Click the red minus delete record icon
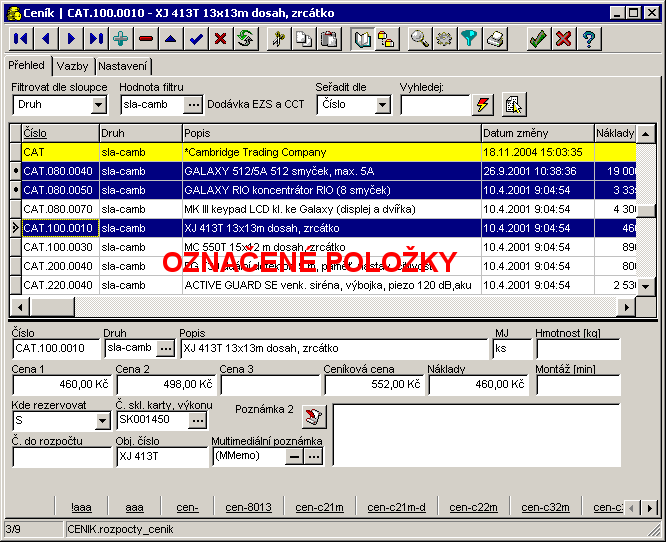The image size is (666, 542). click(x=146, y=39)
